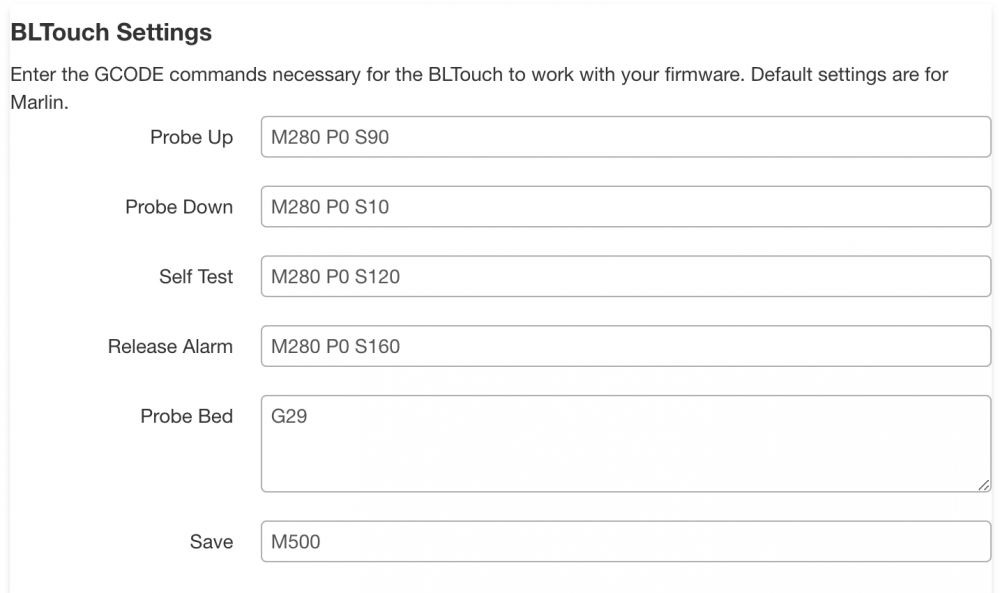Select the Self Test label text
This screenshot has height=593, width=1000.
tap(196, 277)
